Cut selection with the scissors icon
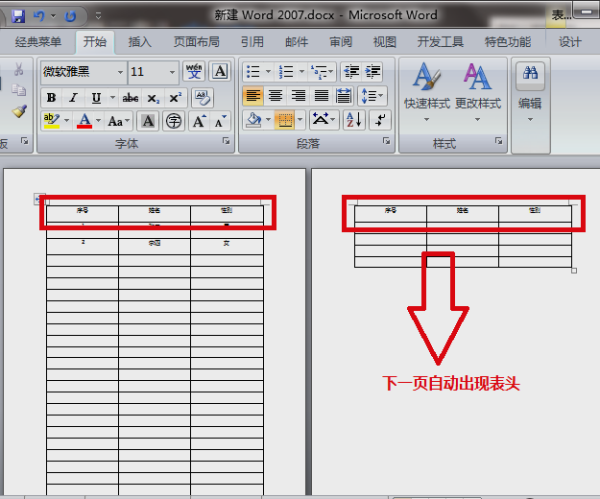600x499 pixels. tap(18, 69)
